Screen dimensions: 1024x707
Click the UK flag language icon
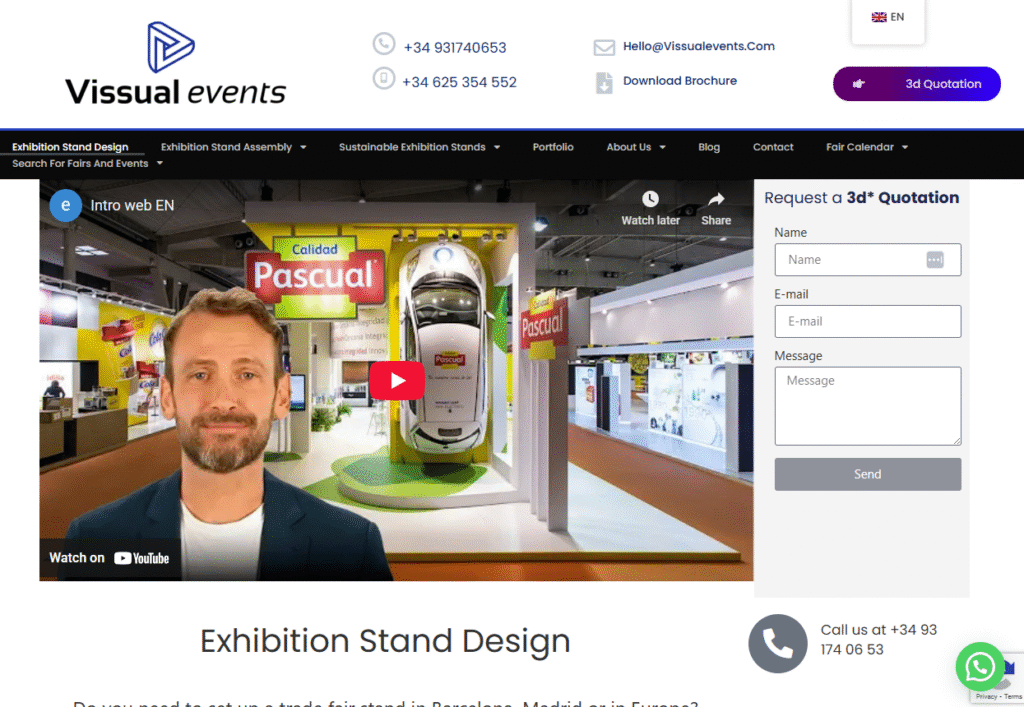879,17
